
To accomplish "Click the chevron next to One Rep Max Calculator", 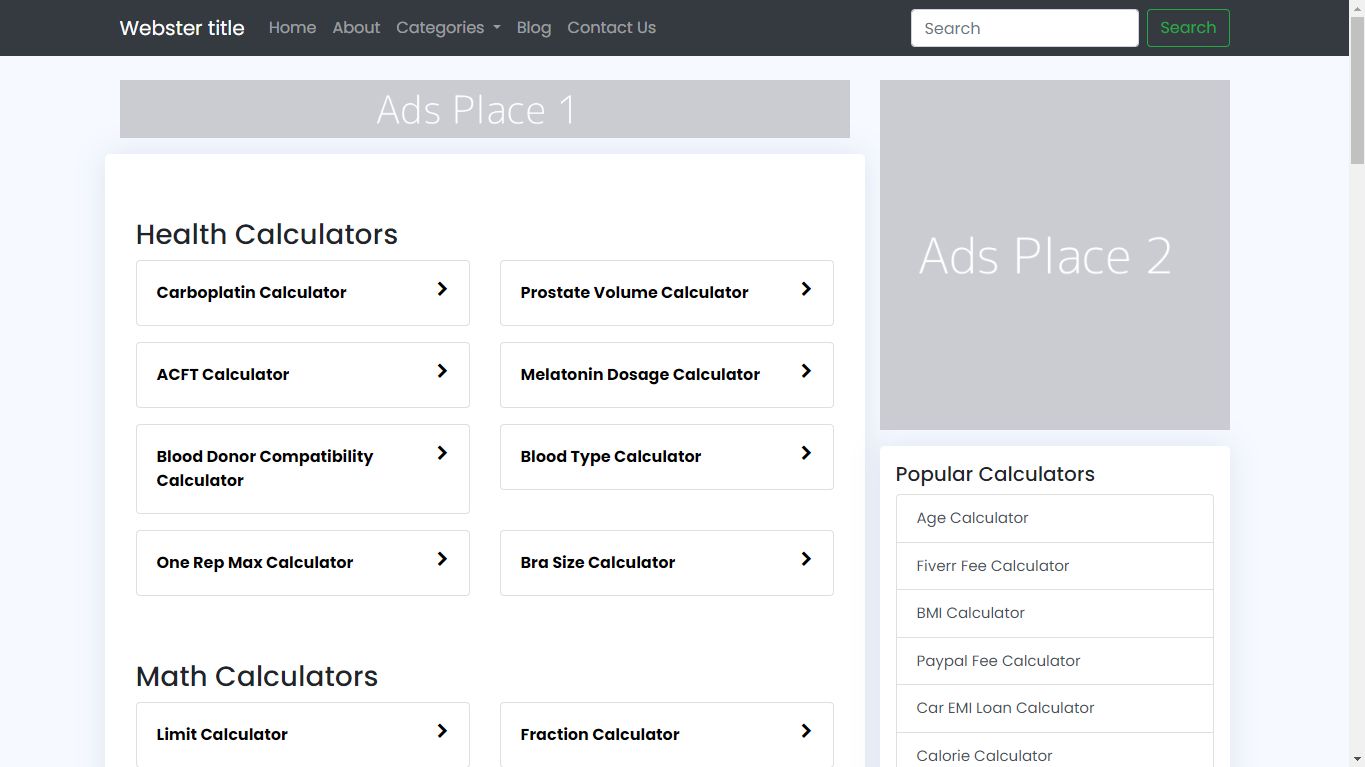I will click(x=442, y=560).
